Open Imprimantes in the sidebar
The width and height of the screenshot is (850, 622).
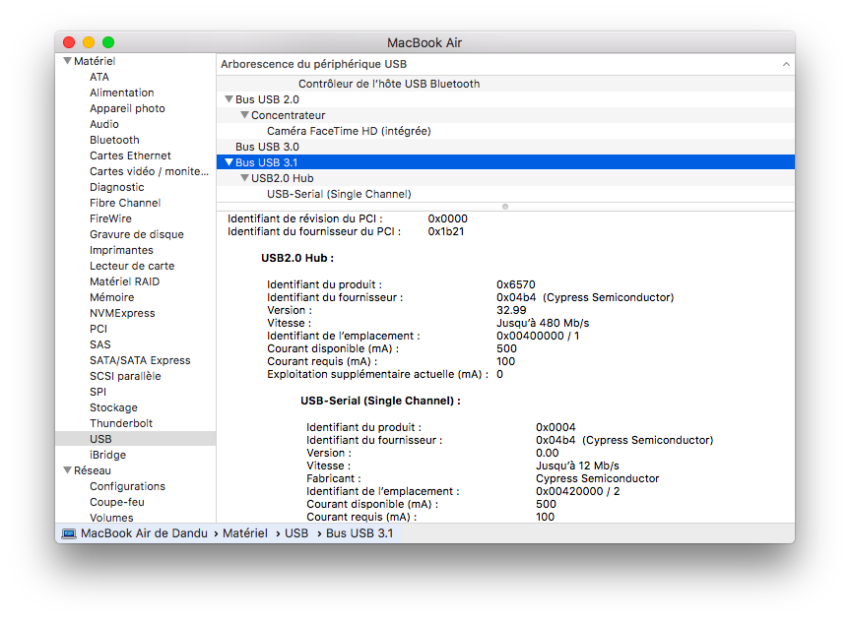pyautogui.click(x=121, y=250)
